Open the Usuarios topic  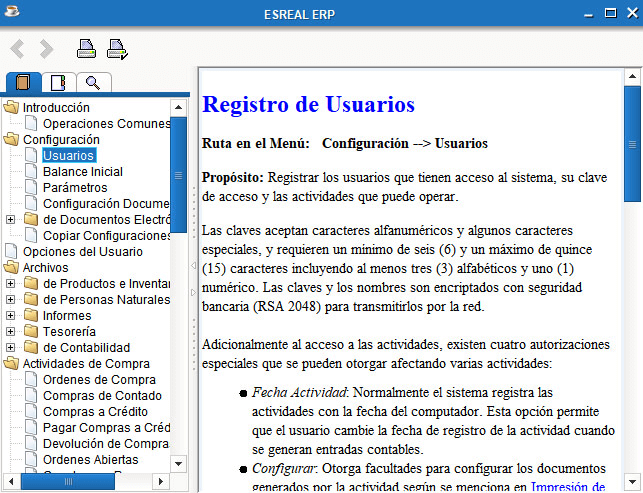68,155
